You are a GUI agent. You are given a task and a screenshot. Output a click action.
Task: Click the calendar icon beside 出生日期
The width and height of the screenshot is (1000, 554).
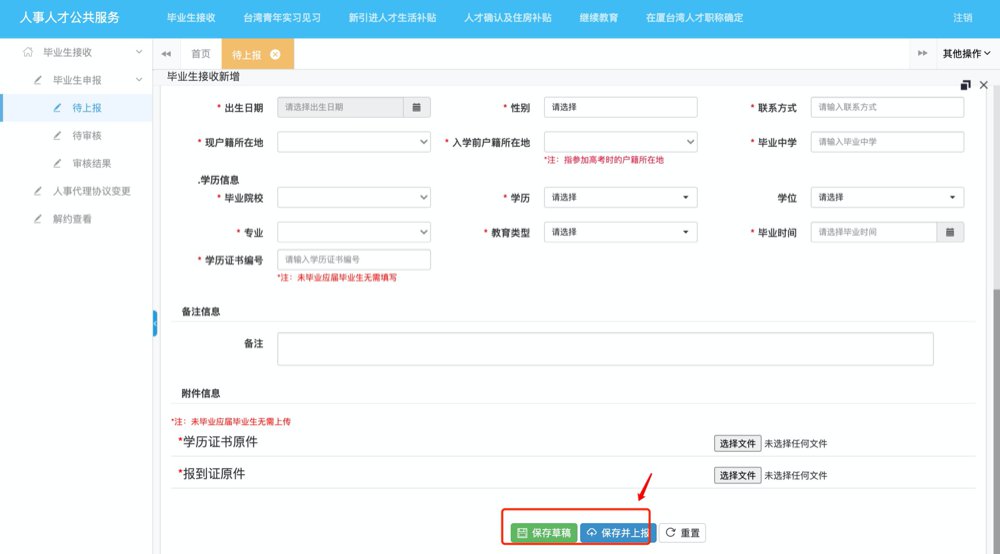(416, 107)
